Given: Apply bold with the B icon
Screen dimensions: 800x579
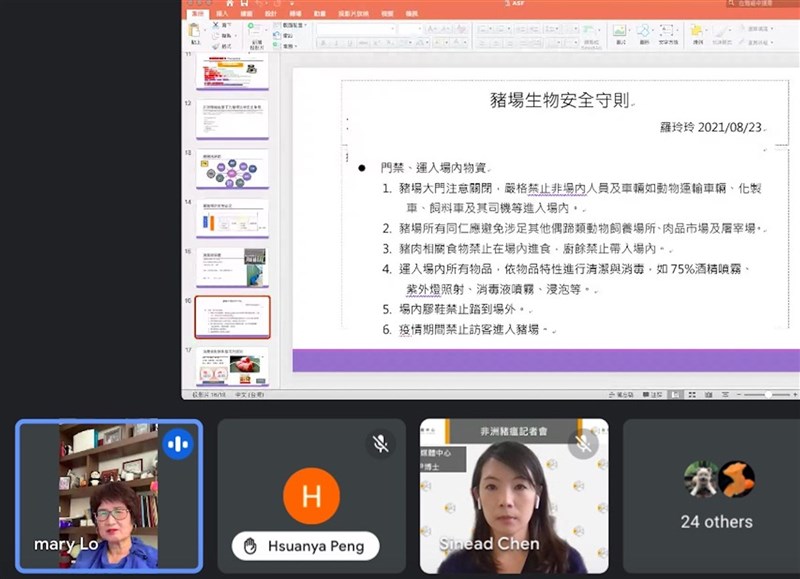Looking at the screenshot, I should pyautogui.click(x=323, y=43).
